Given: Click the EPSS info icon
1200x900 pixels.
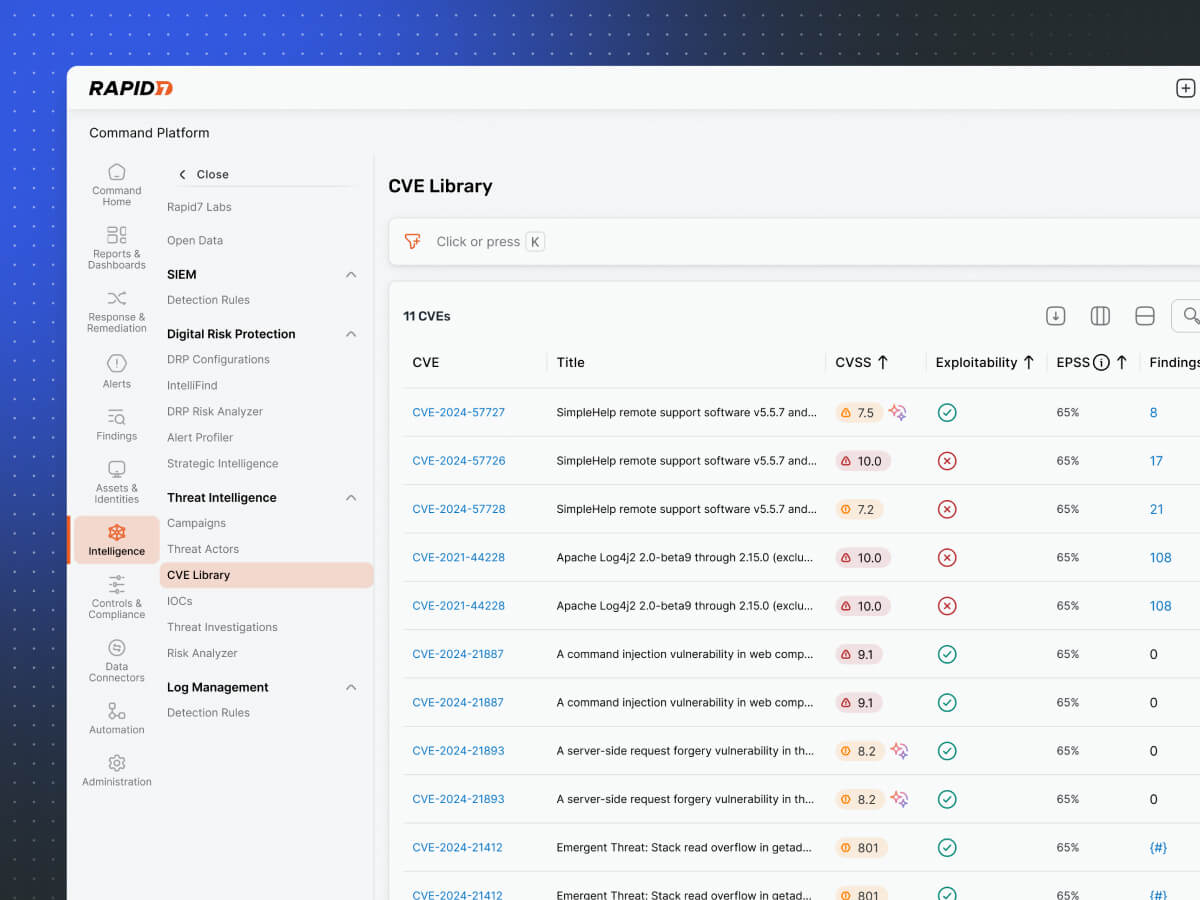Looking at the screenshot, I should click(x=1101, y=363).
